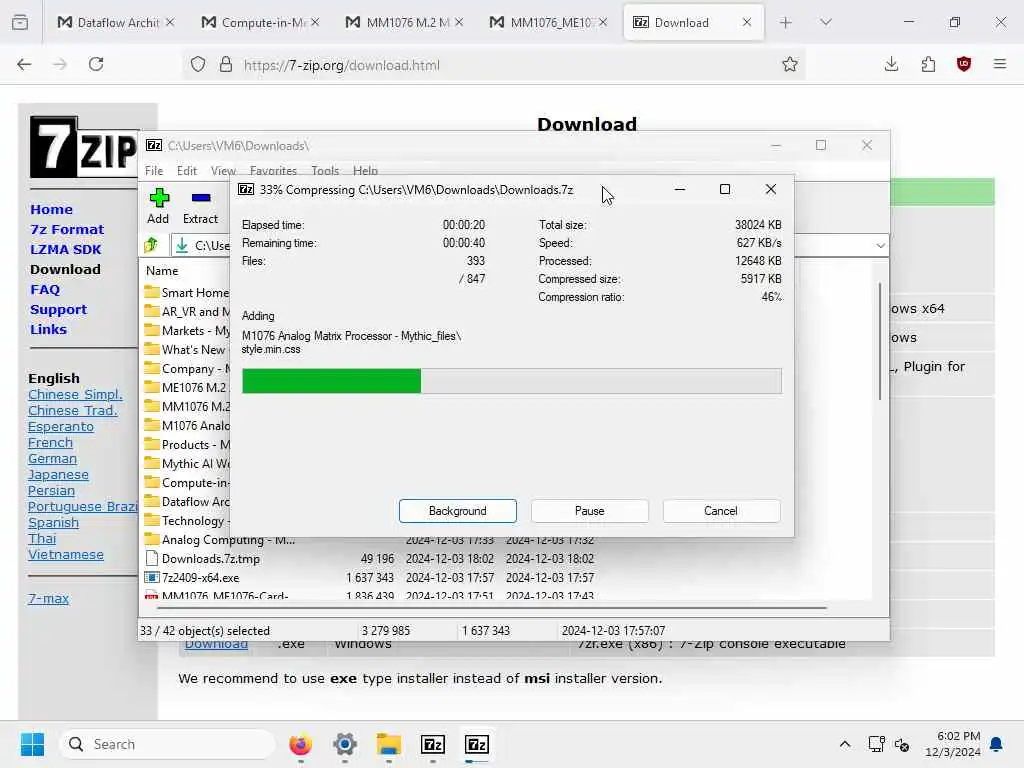Viewport: 1024px width, 768px height.
Task: Click the site security padlock icon
Action: tap(225, 64)
